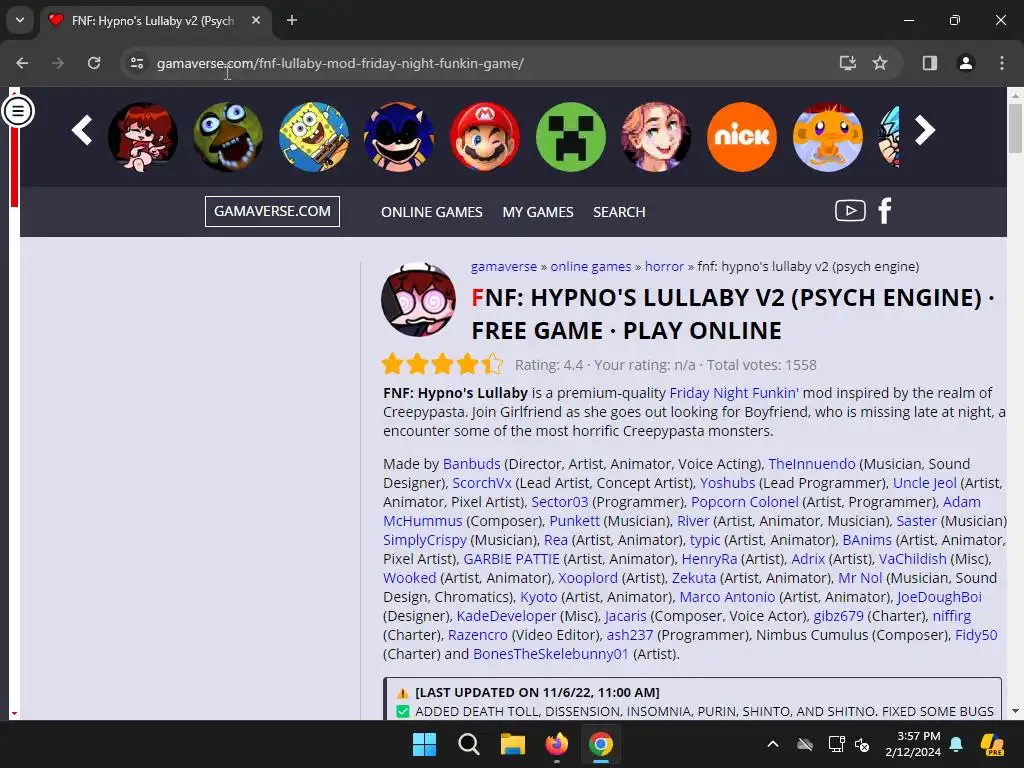Screen dimensions: 1024x768
Task: Click the GAMAVERSE.COM logo button
Action: [x=272, y=211]
